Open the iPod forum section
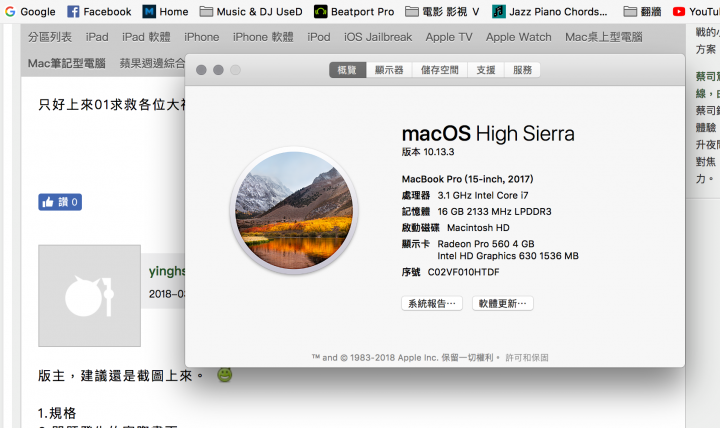 pos(319,37)
